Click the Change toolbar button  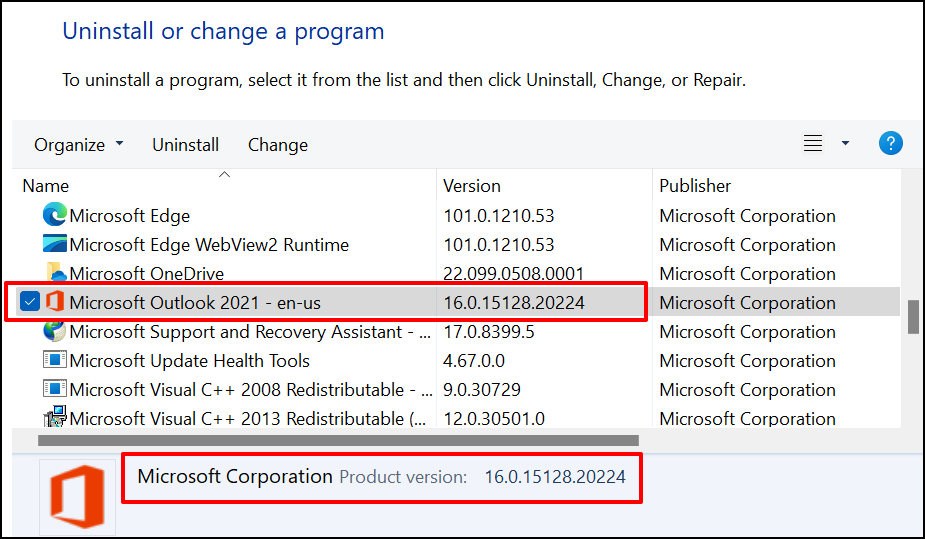point(277,145)
